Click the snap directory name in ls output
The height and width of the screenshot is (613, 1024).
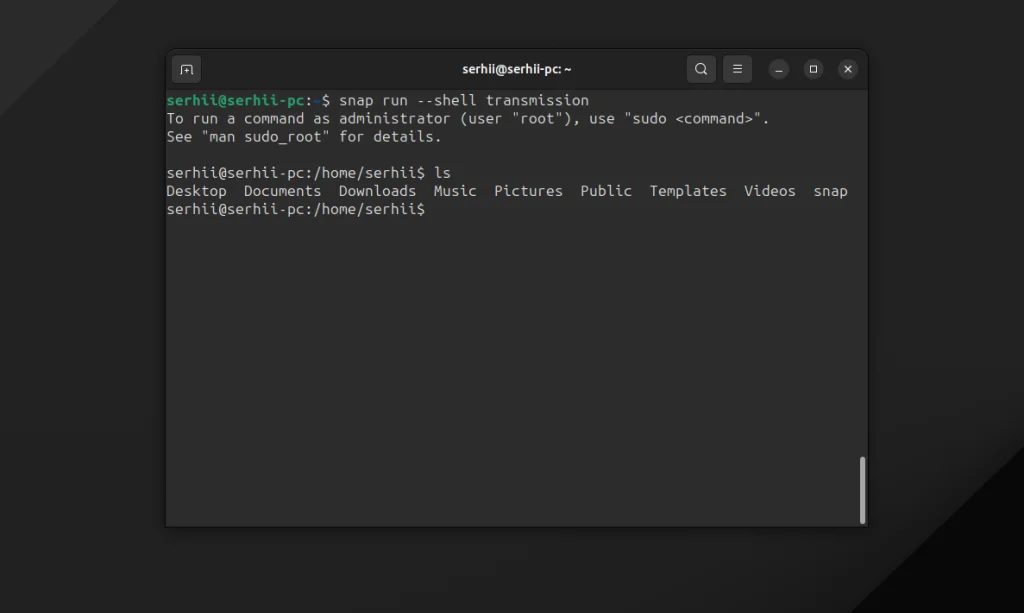830,191
